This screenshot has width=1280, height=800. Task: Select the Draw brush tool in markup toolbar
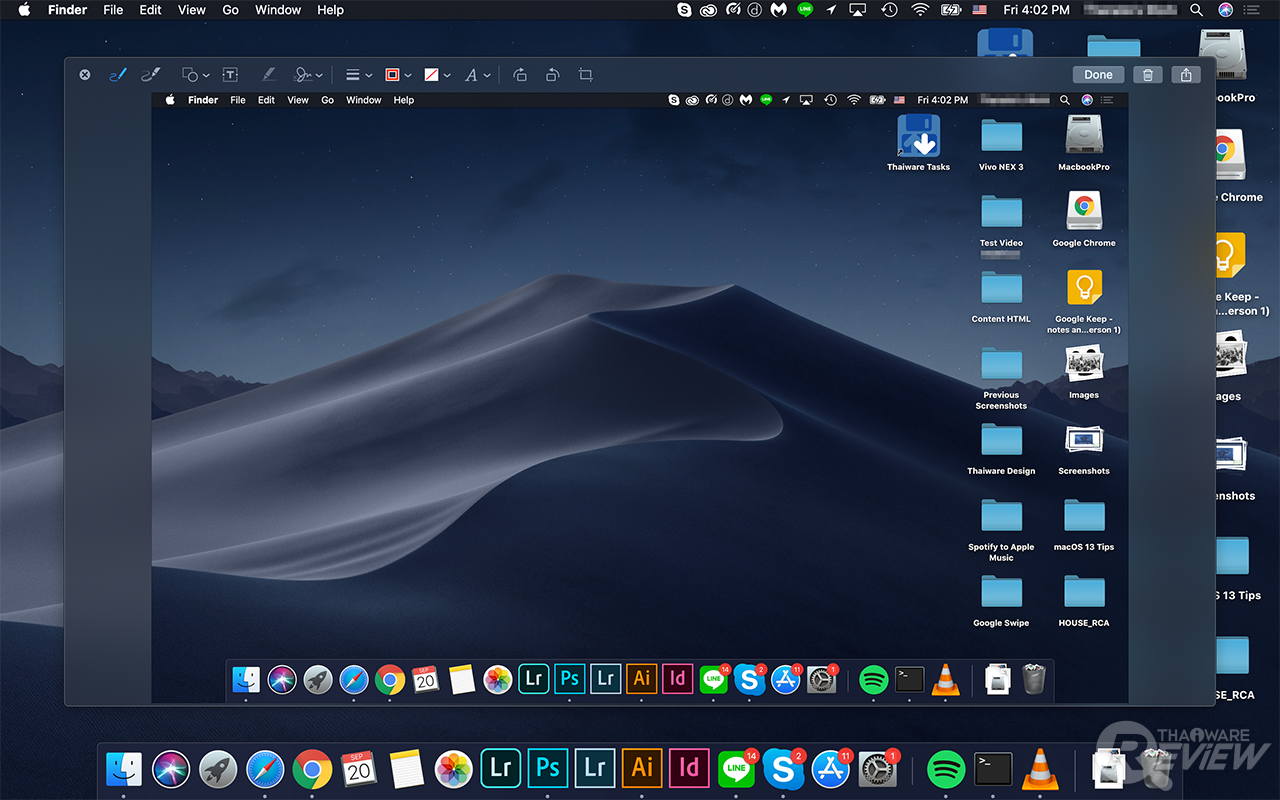[151, 75]
